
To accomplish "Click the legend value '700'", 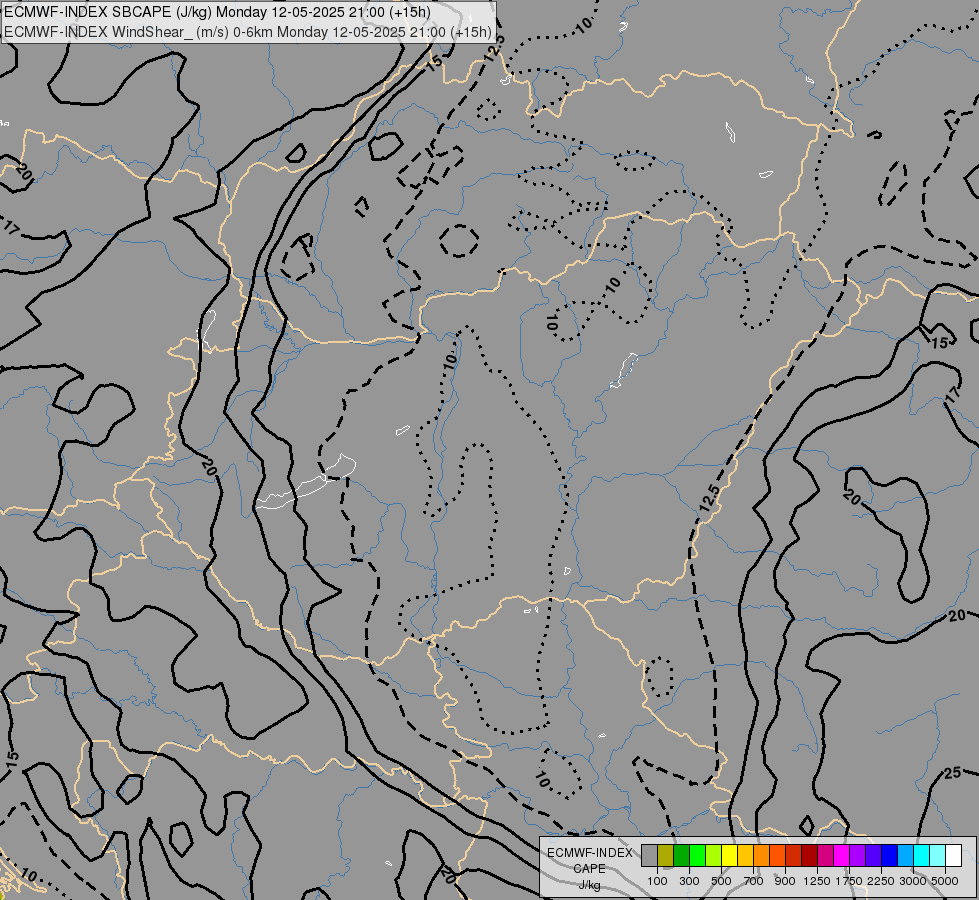I will [x=754, y=881].
